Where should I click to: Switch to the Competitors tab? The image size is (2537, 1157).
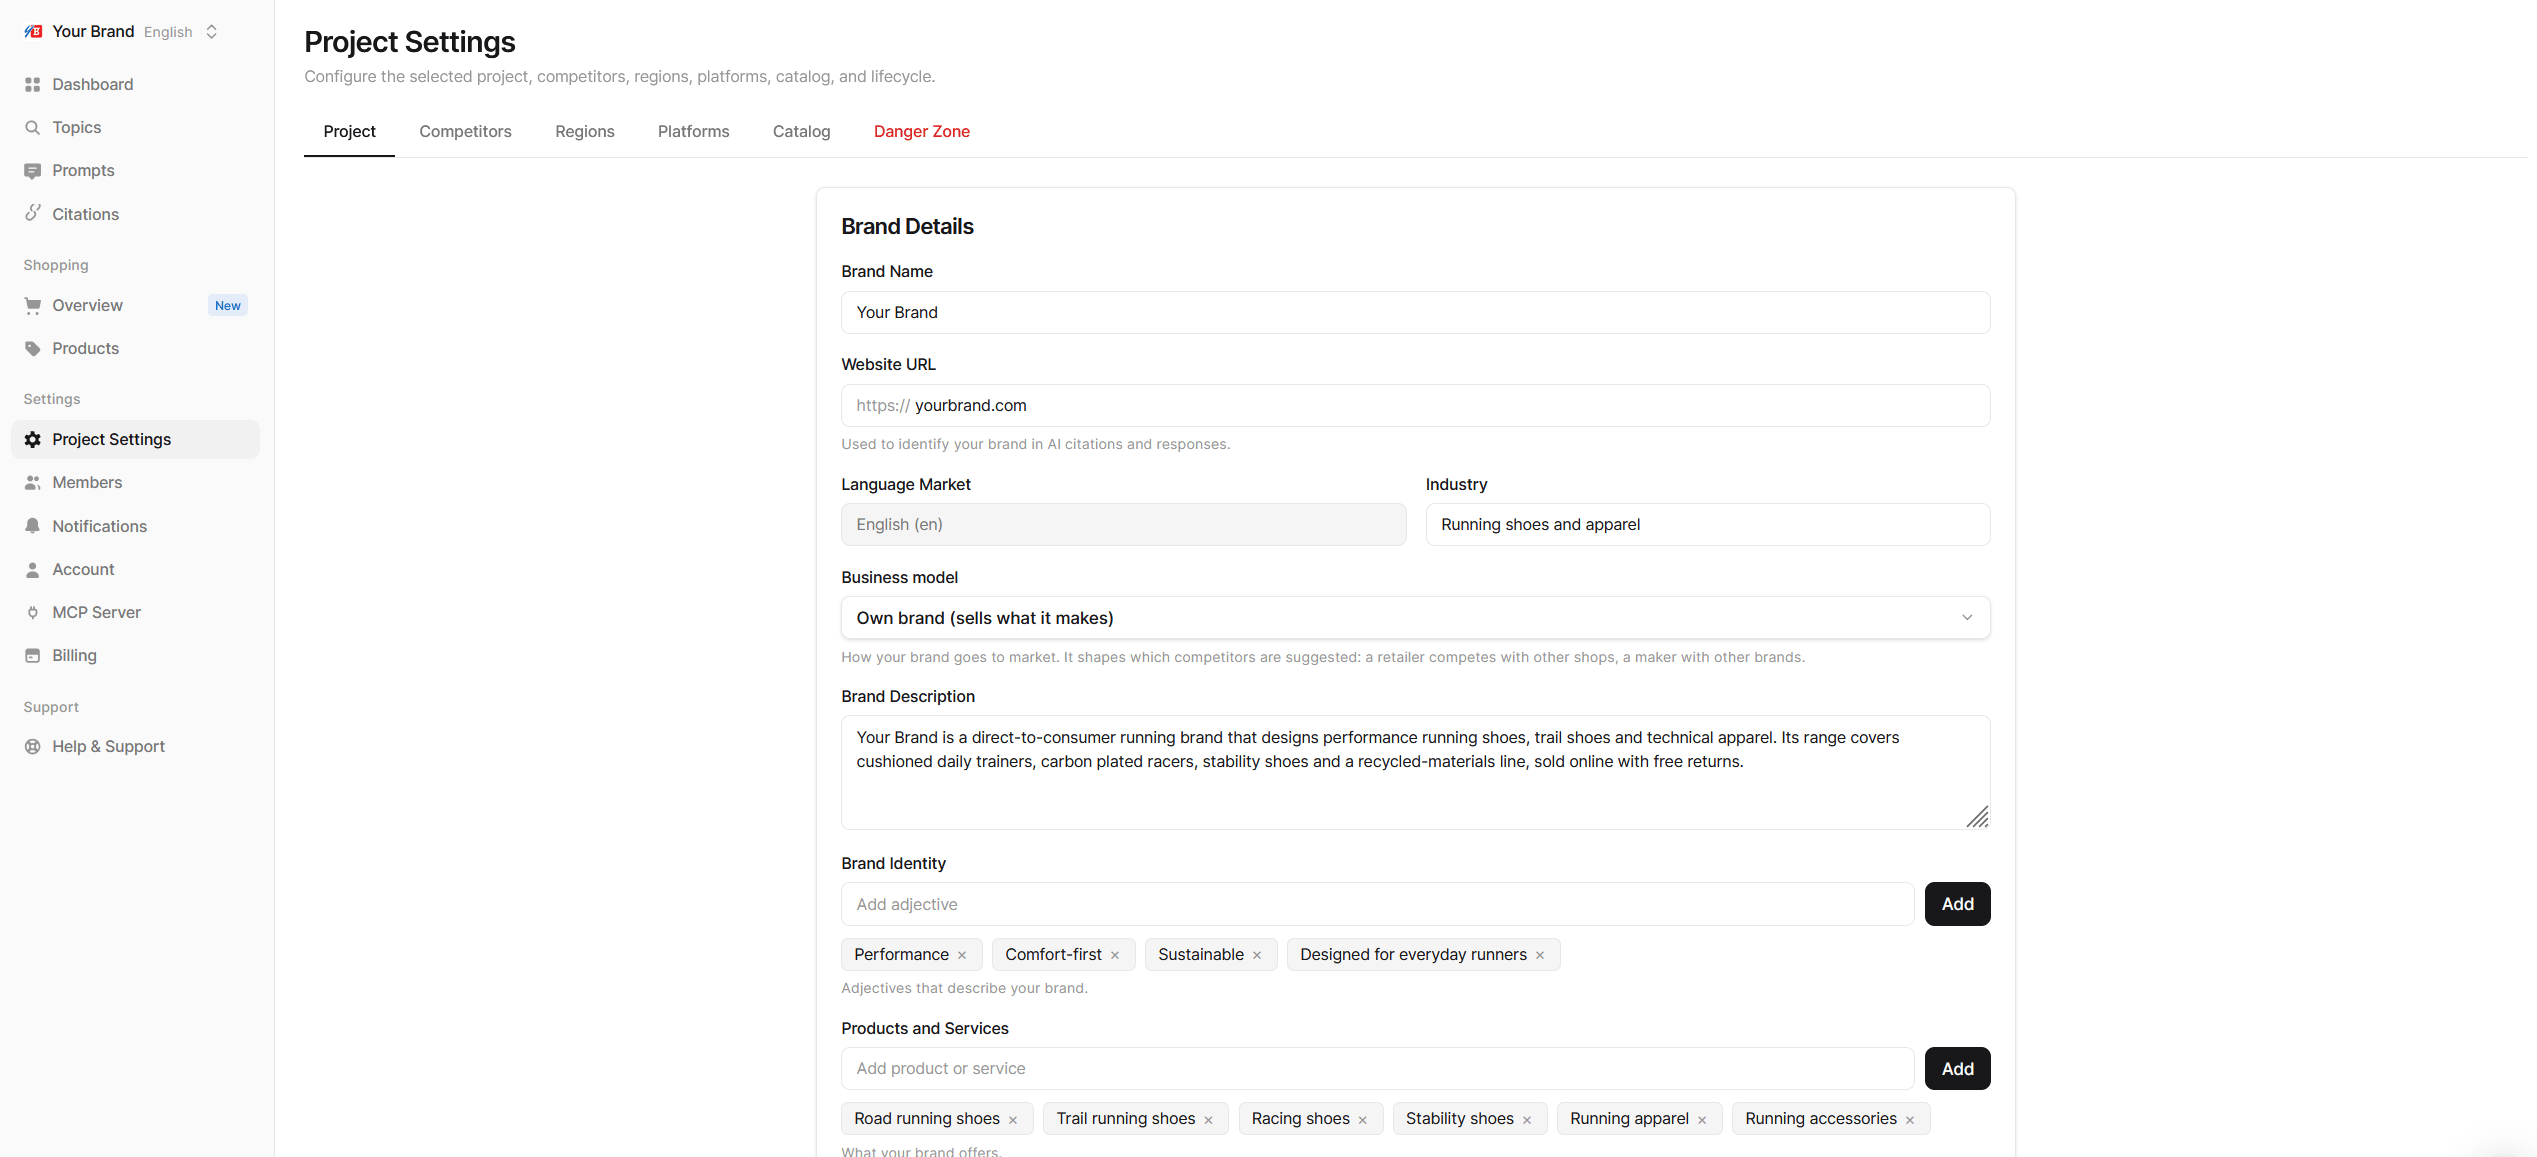465,131
